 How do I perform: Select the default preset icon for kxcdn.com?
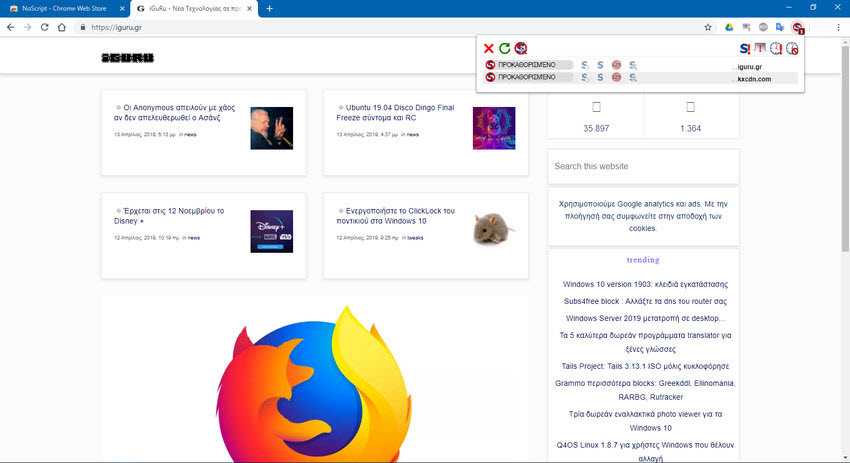pyautogui.click(x=490, y=78)
